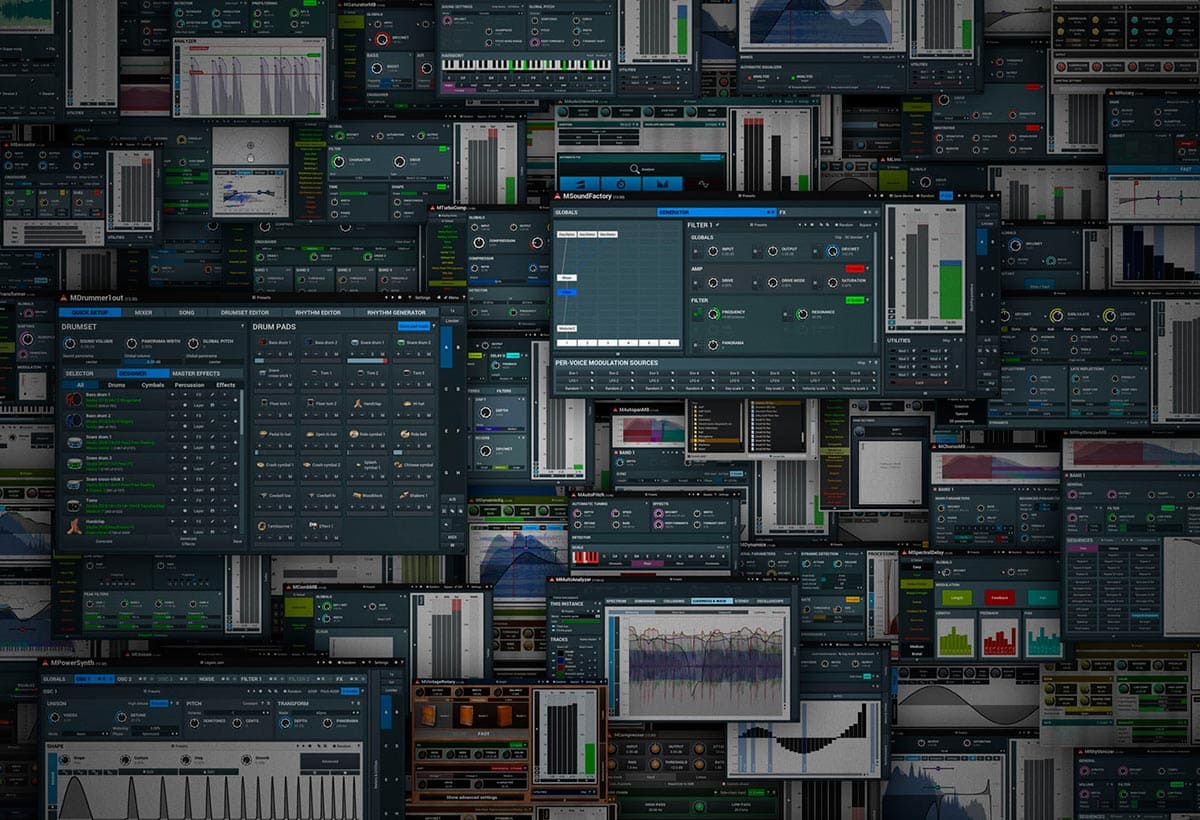Click green Length button in MSpectralDelay
1200x820 pixels.
tap(957, 598)
